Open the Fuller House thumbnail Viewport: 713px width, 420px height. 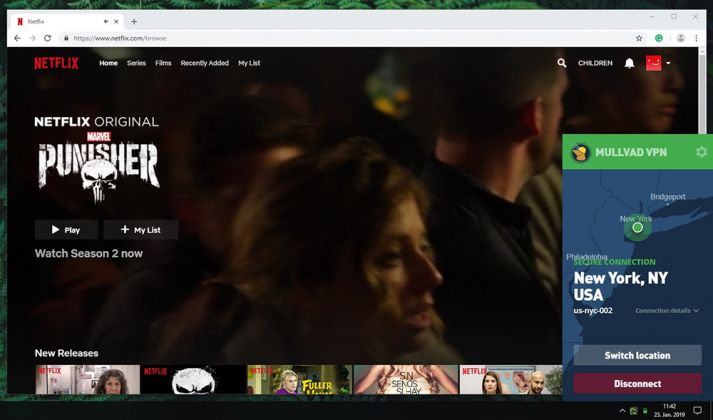[300, 380]
